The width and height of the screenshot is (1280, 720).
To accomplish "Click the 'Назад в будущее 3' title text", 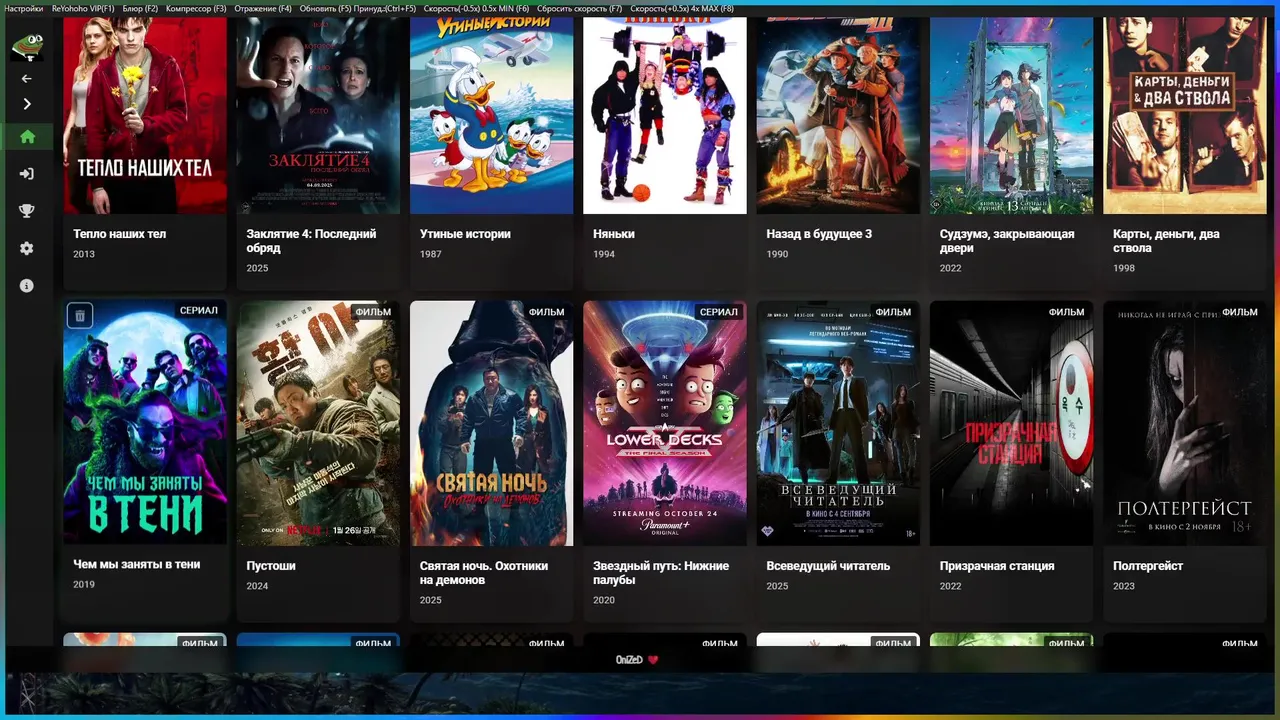I will pos(819,234).
